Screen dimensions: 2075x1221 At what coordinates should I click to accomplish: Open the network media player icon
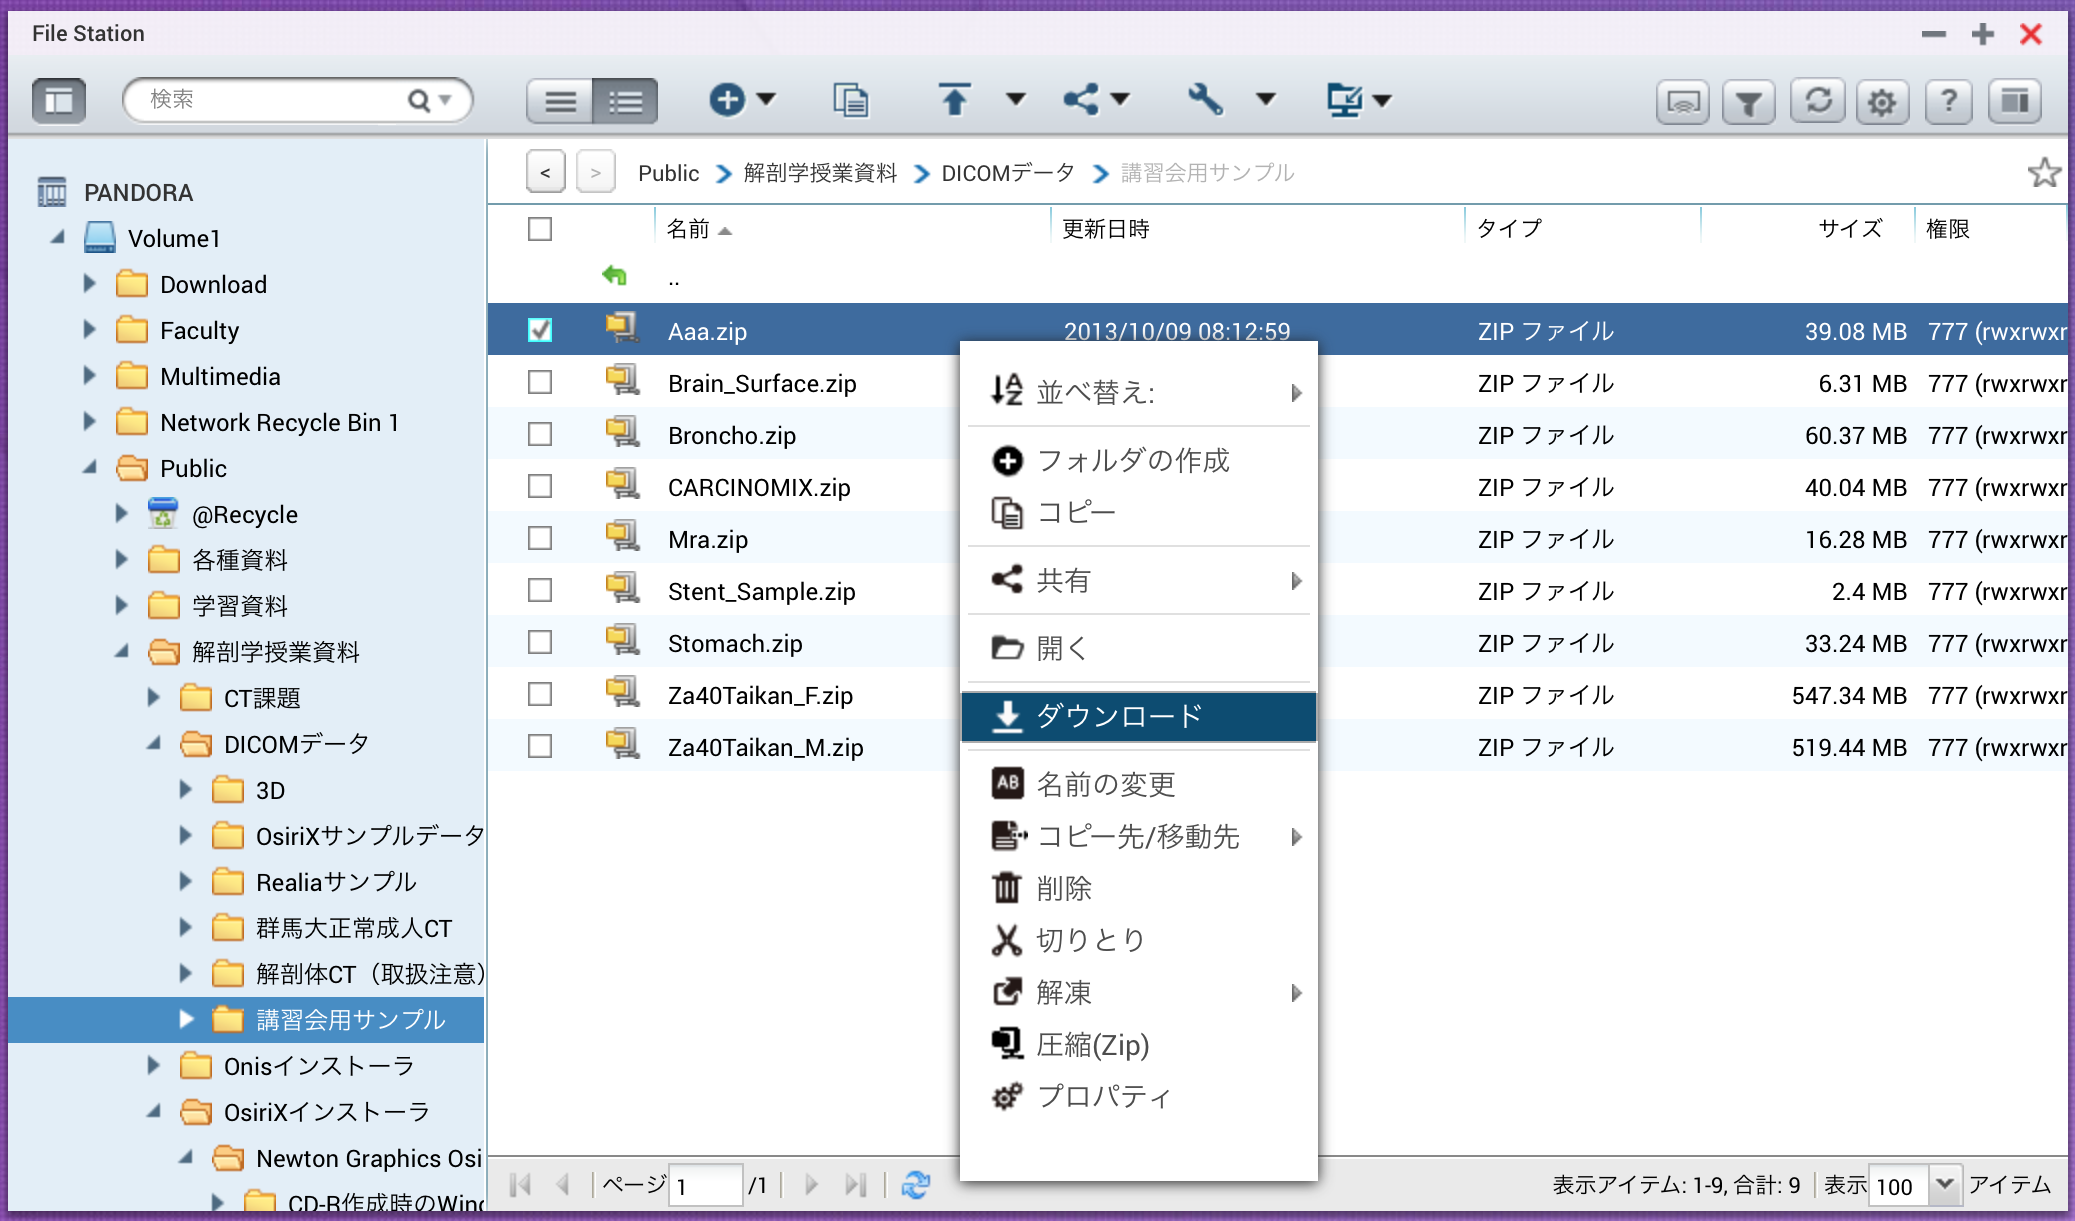point(1683,101)
